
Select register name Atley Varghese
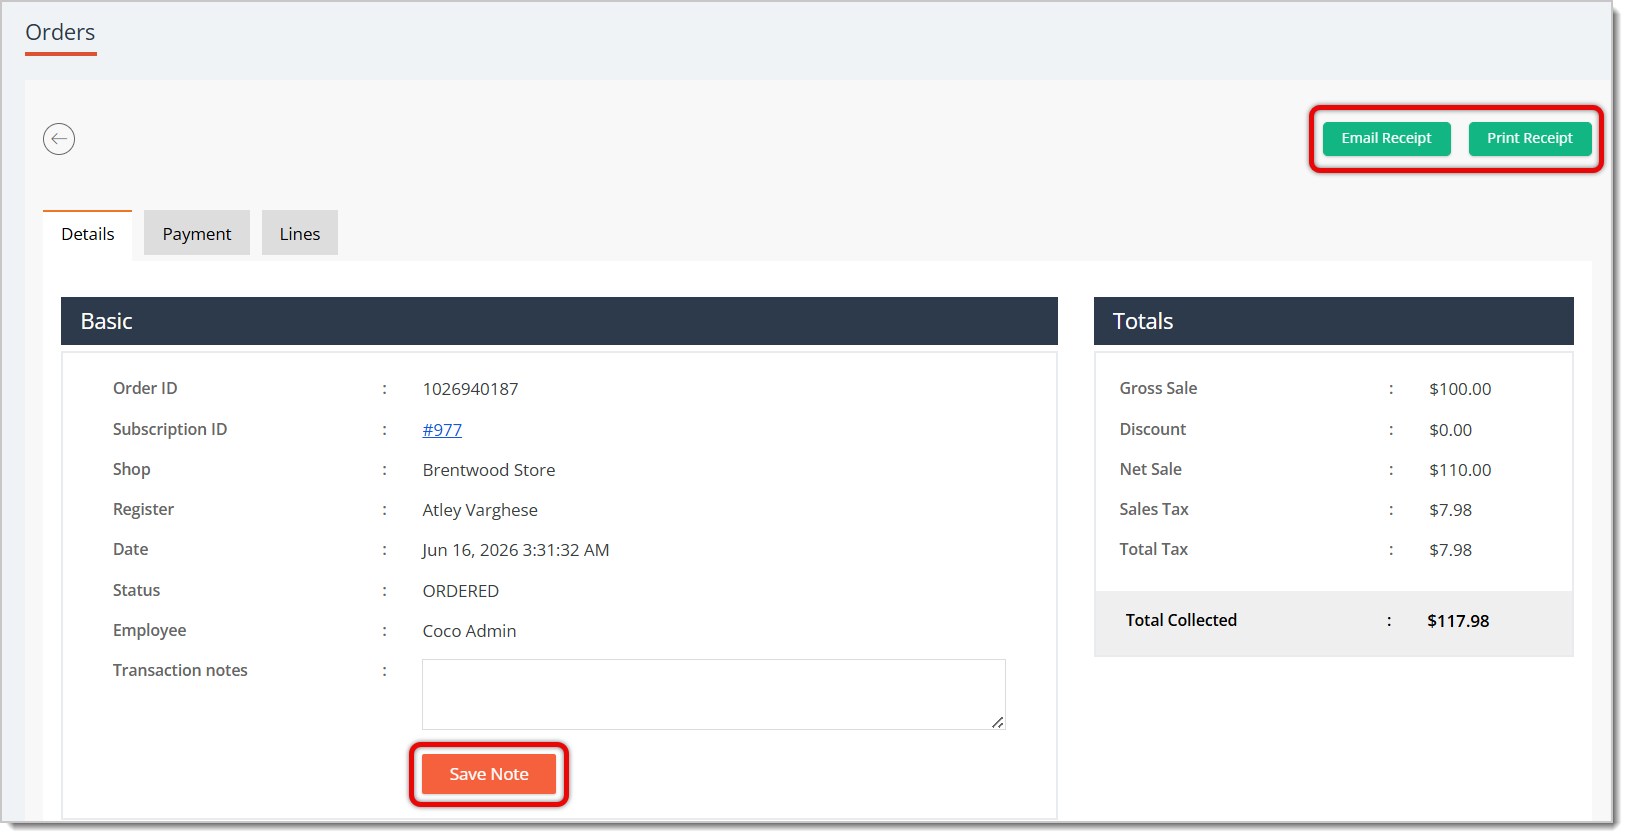[480, 510]
